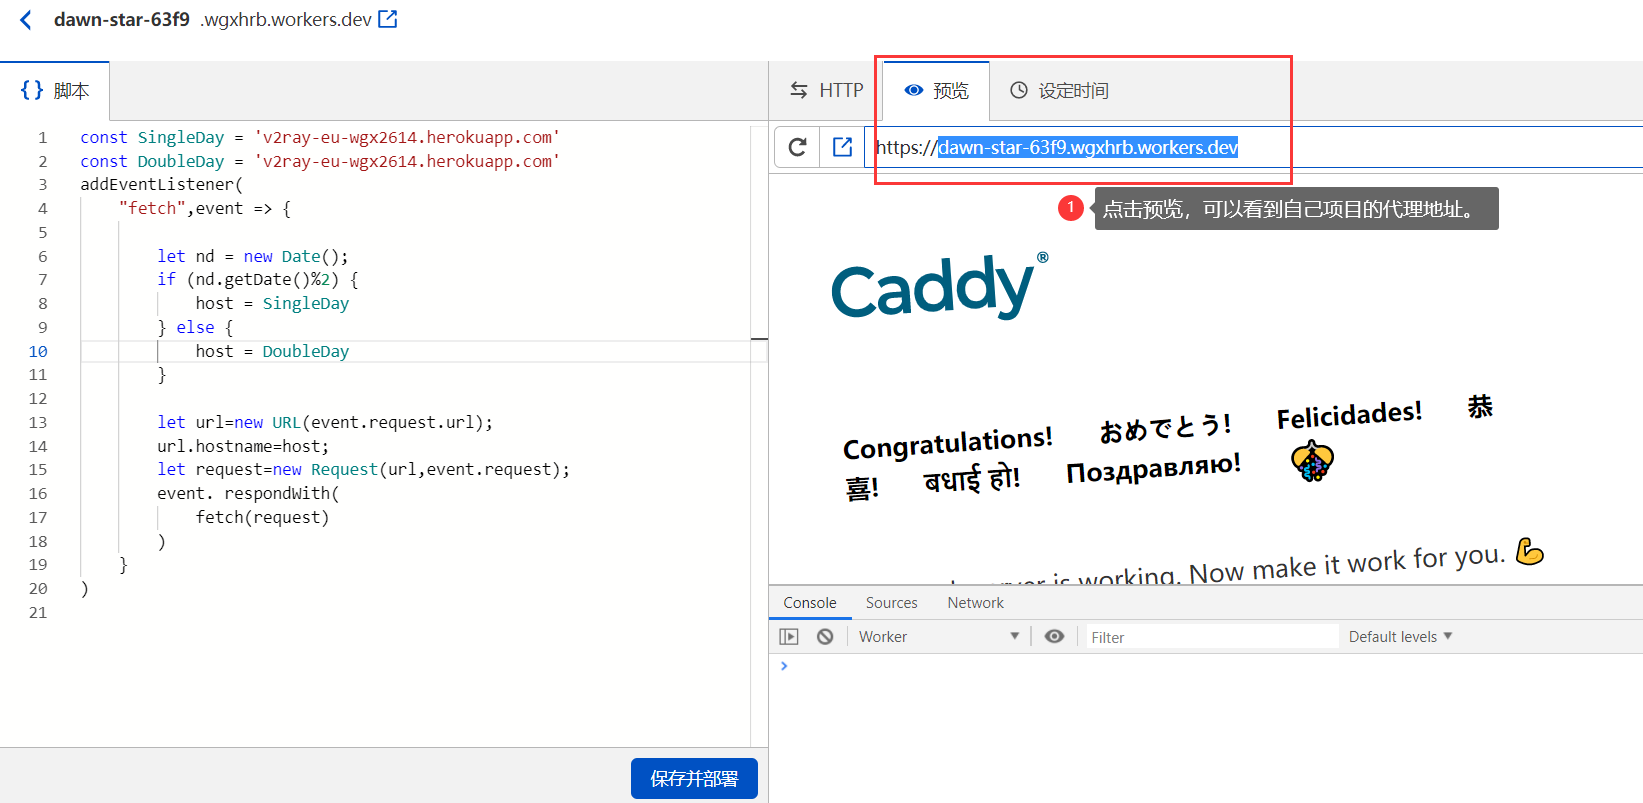
Task: Click the 'host = DoubleDay' line
Action: 272,351
